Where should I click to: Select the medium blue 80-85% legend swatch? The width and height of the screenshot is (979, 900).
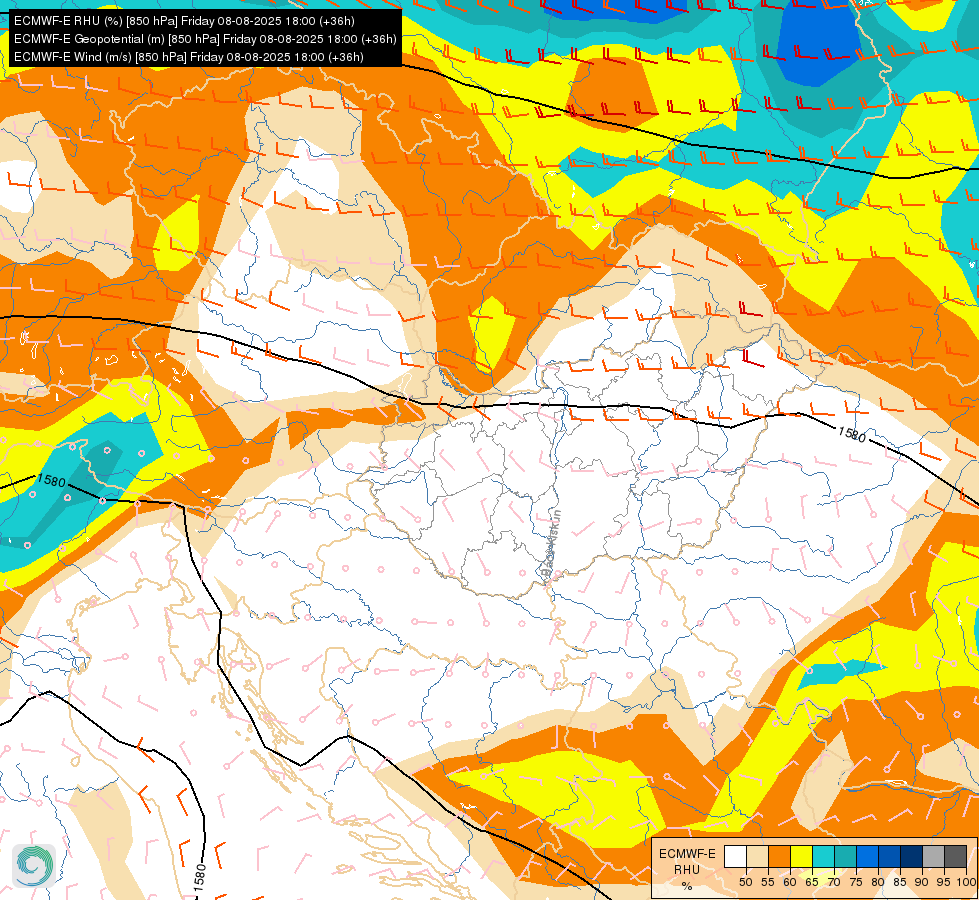tap(889, 856)
